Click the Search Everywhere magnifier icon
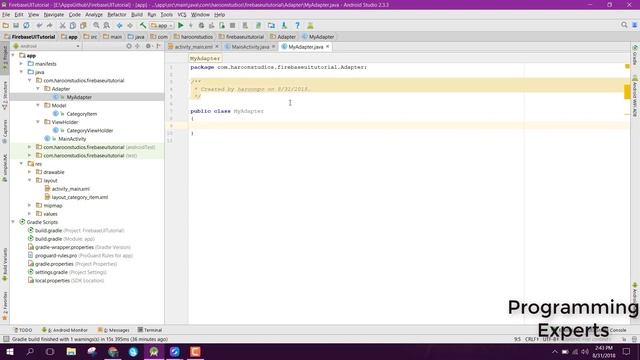Image resolution: width=640 pixels, height=360 pixels. tap(624, 25)
